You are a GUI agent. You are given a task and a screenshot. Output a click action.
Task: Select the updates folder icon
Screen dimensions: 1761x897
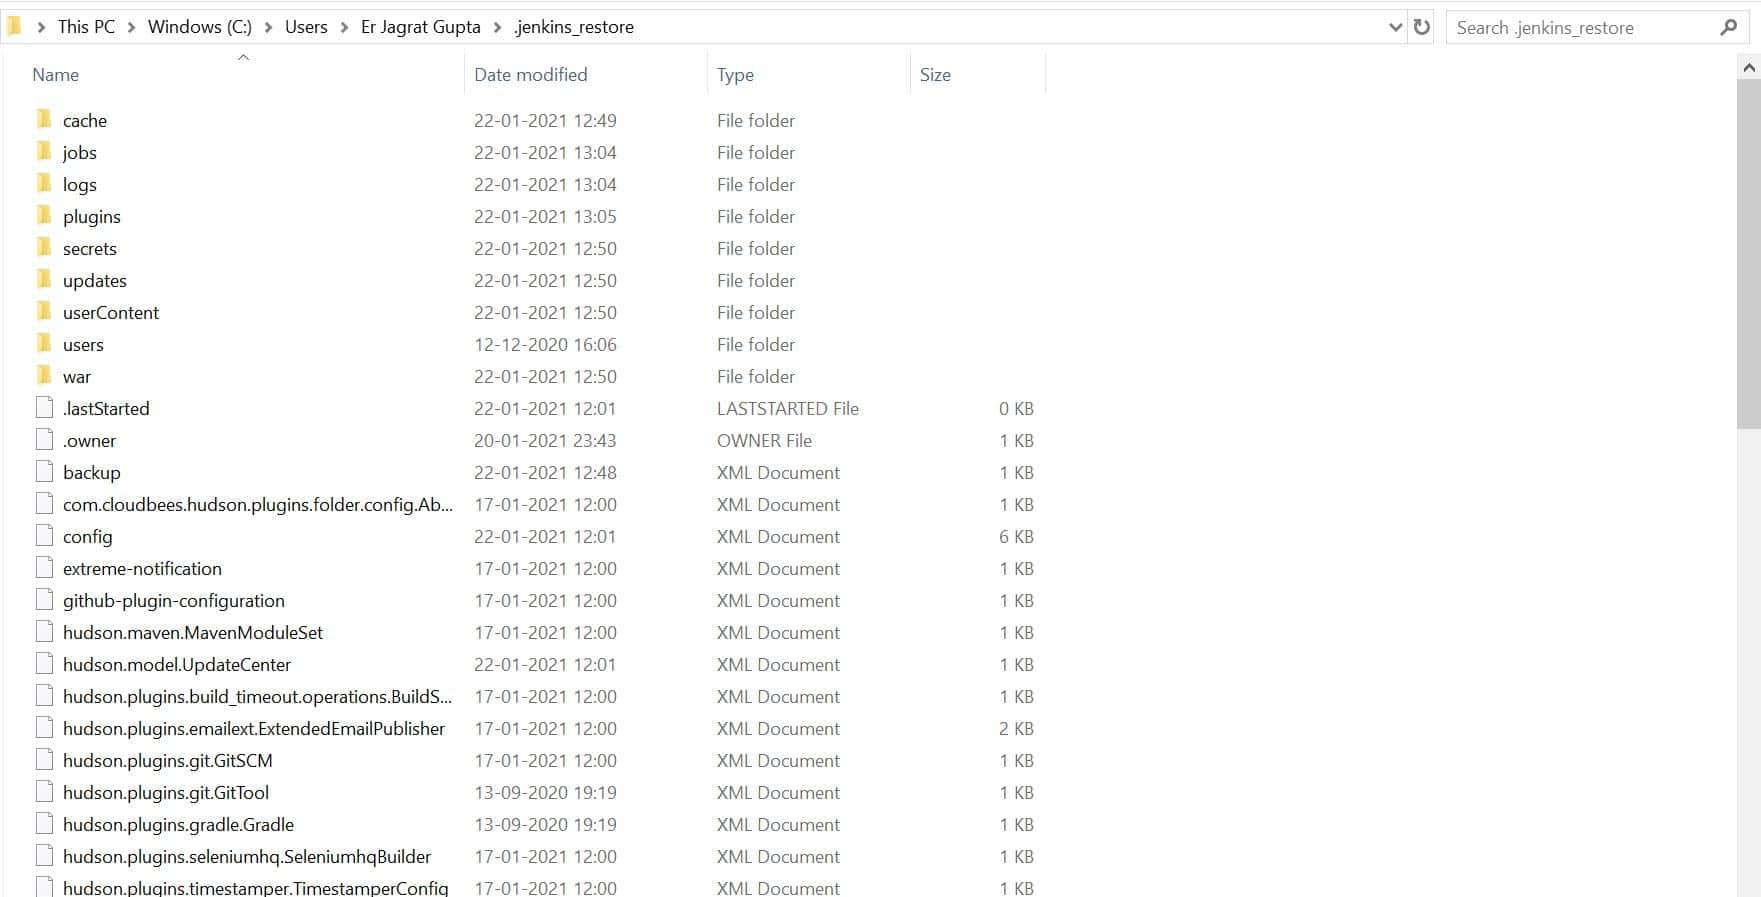(44, 280)
